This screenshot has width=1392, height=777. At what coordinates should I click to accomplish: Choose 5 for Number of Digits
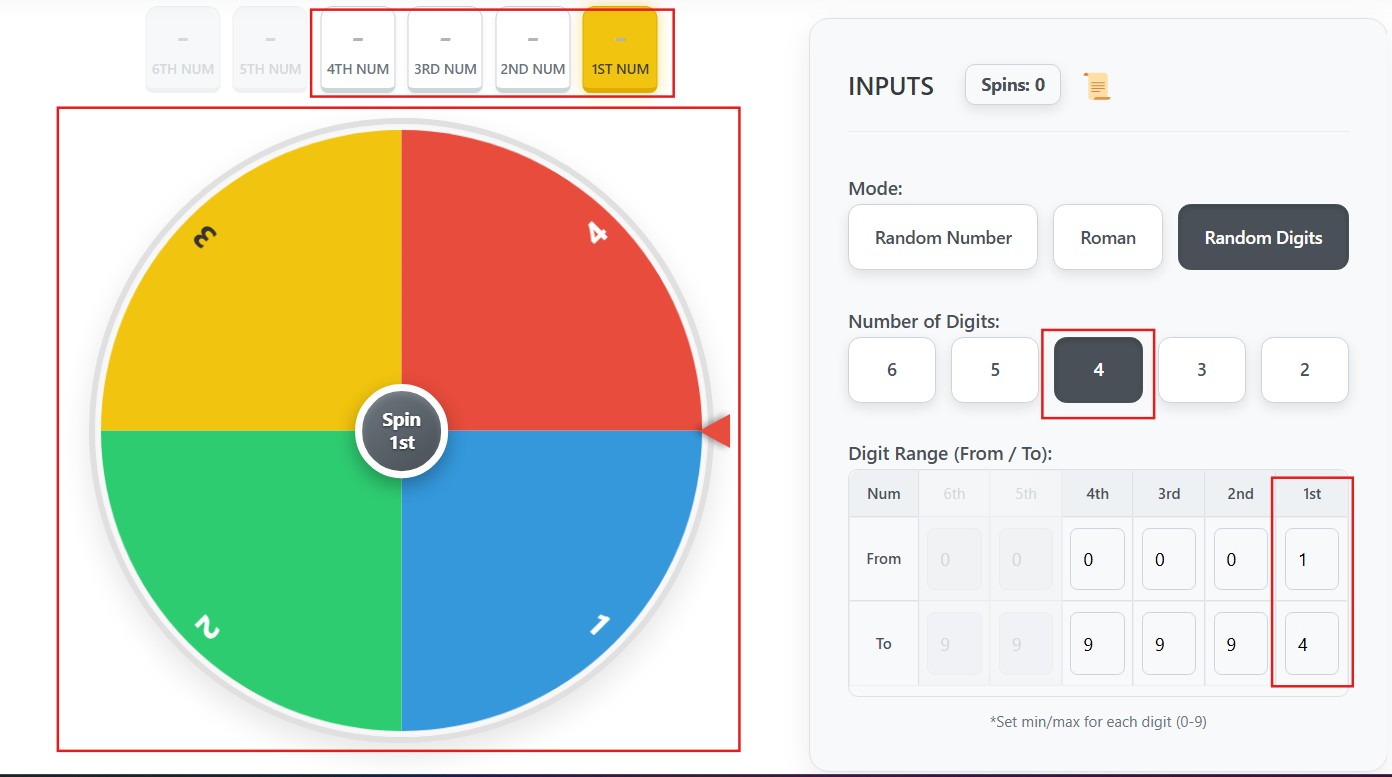tap(994, 369)
